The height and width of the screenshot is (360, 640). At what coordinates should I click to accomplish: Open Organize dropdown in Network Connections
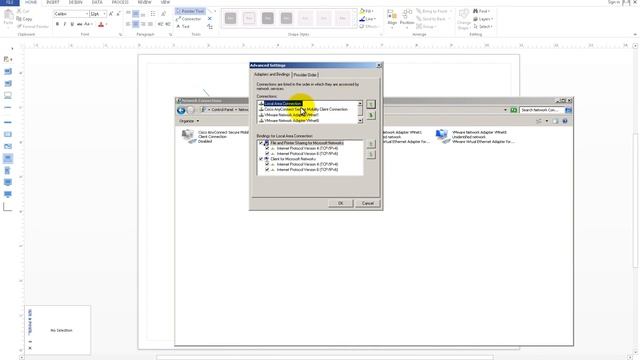189,121
